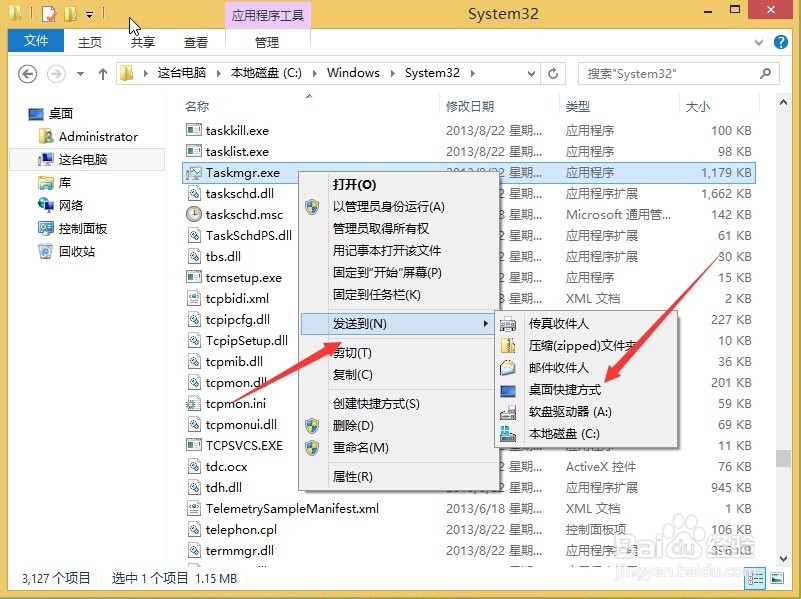This screenshot has height=599, width=801.
Task: Open the quick access toolbar customize dropdown
Action: pos(89,13)
